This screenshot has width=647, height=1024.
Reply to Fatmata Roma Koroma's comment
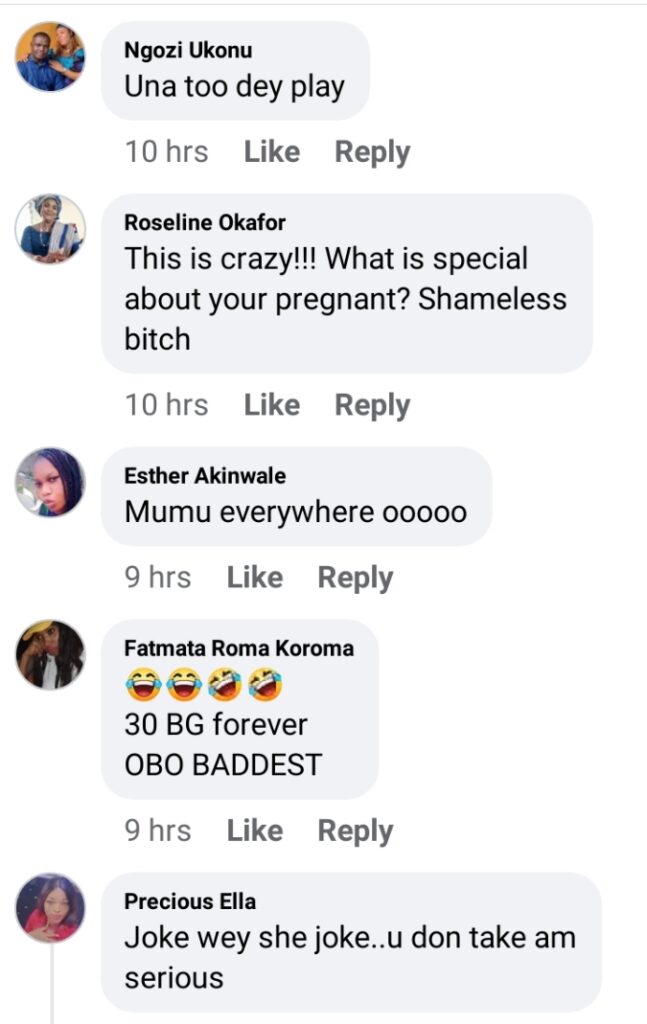pyautogui.click(x=355, y=831)
